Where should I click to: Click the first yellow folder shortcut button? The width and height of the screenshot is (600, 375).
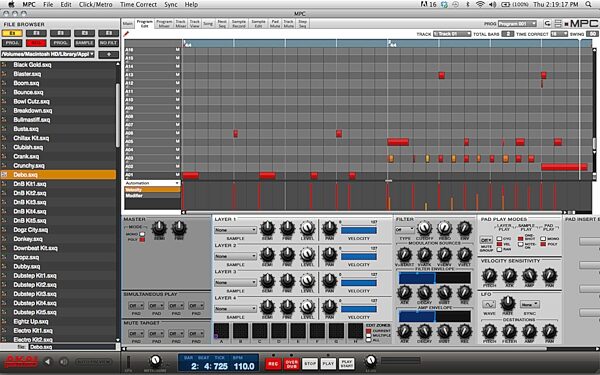tap(12, 33)
